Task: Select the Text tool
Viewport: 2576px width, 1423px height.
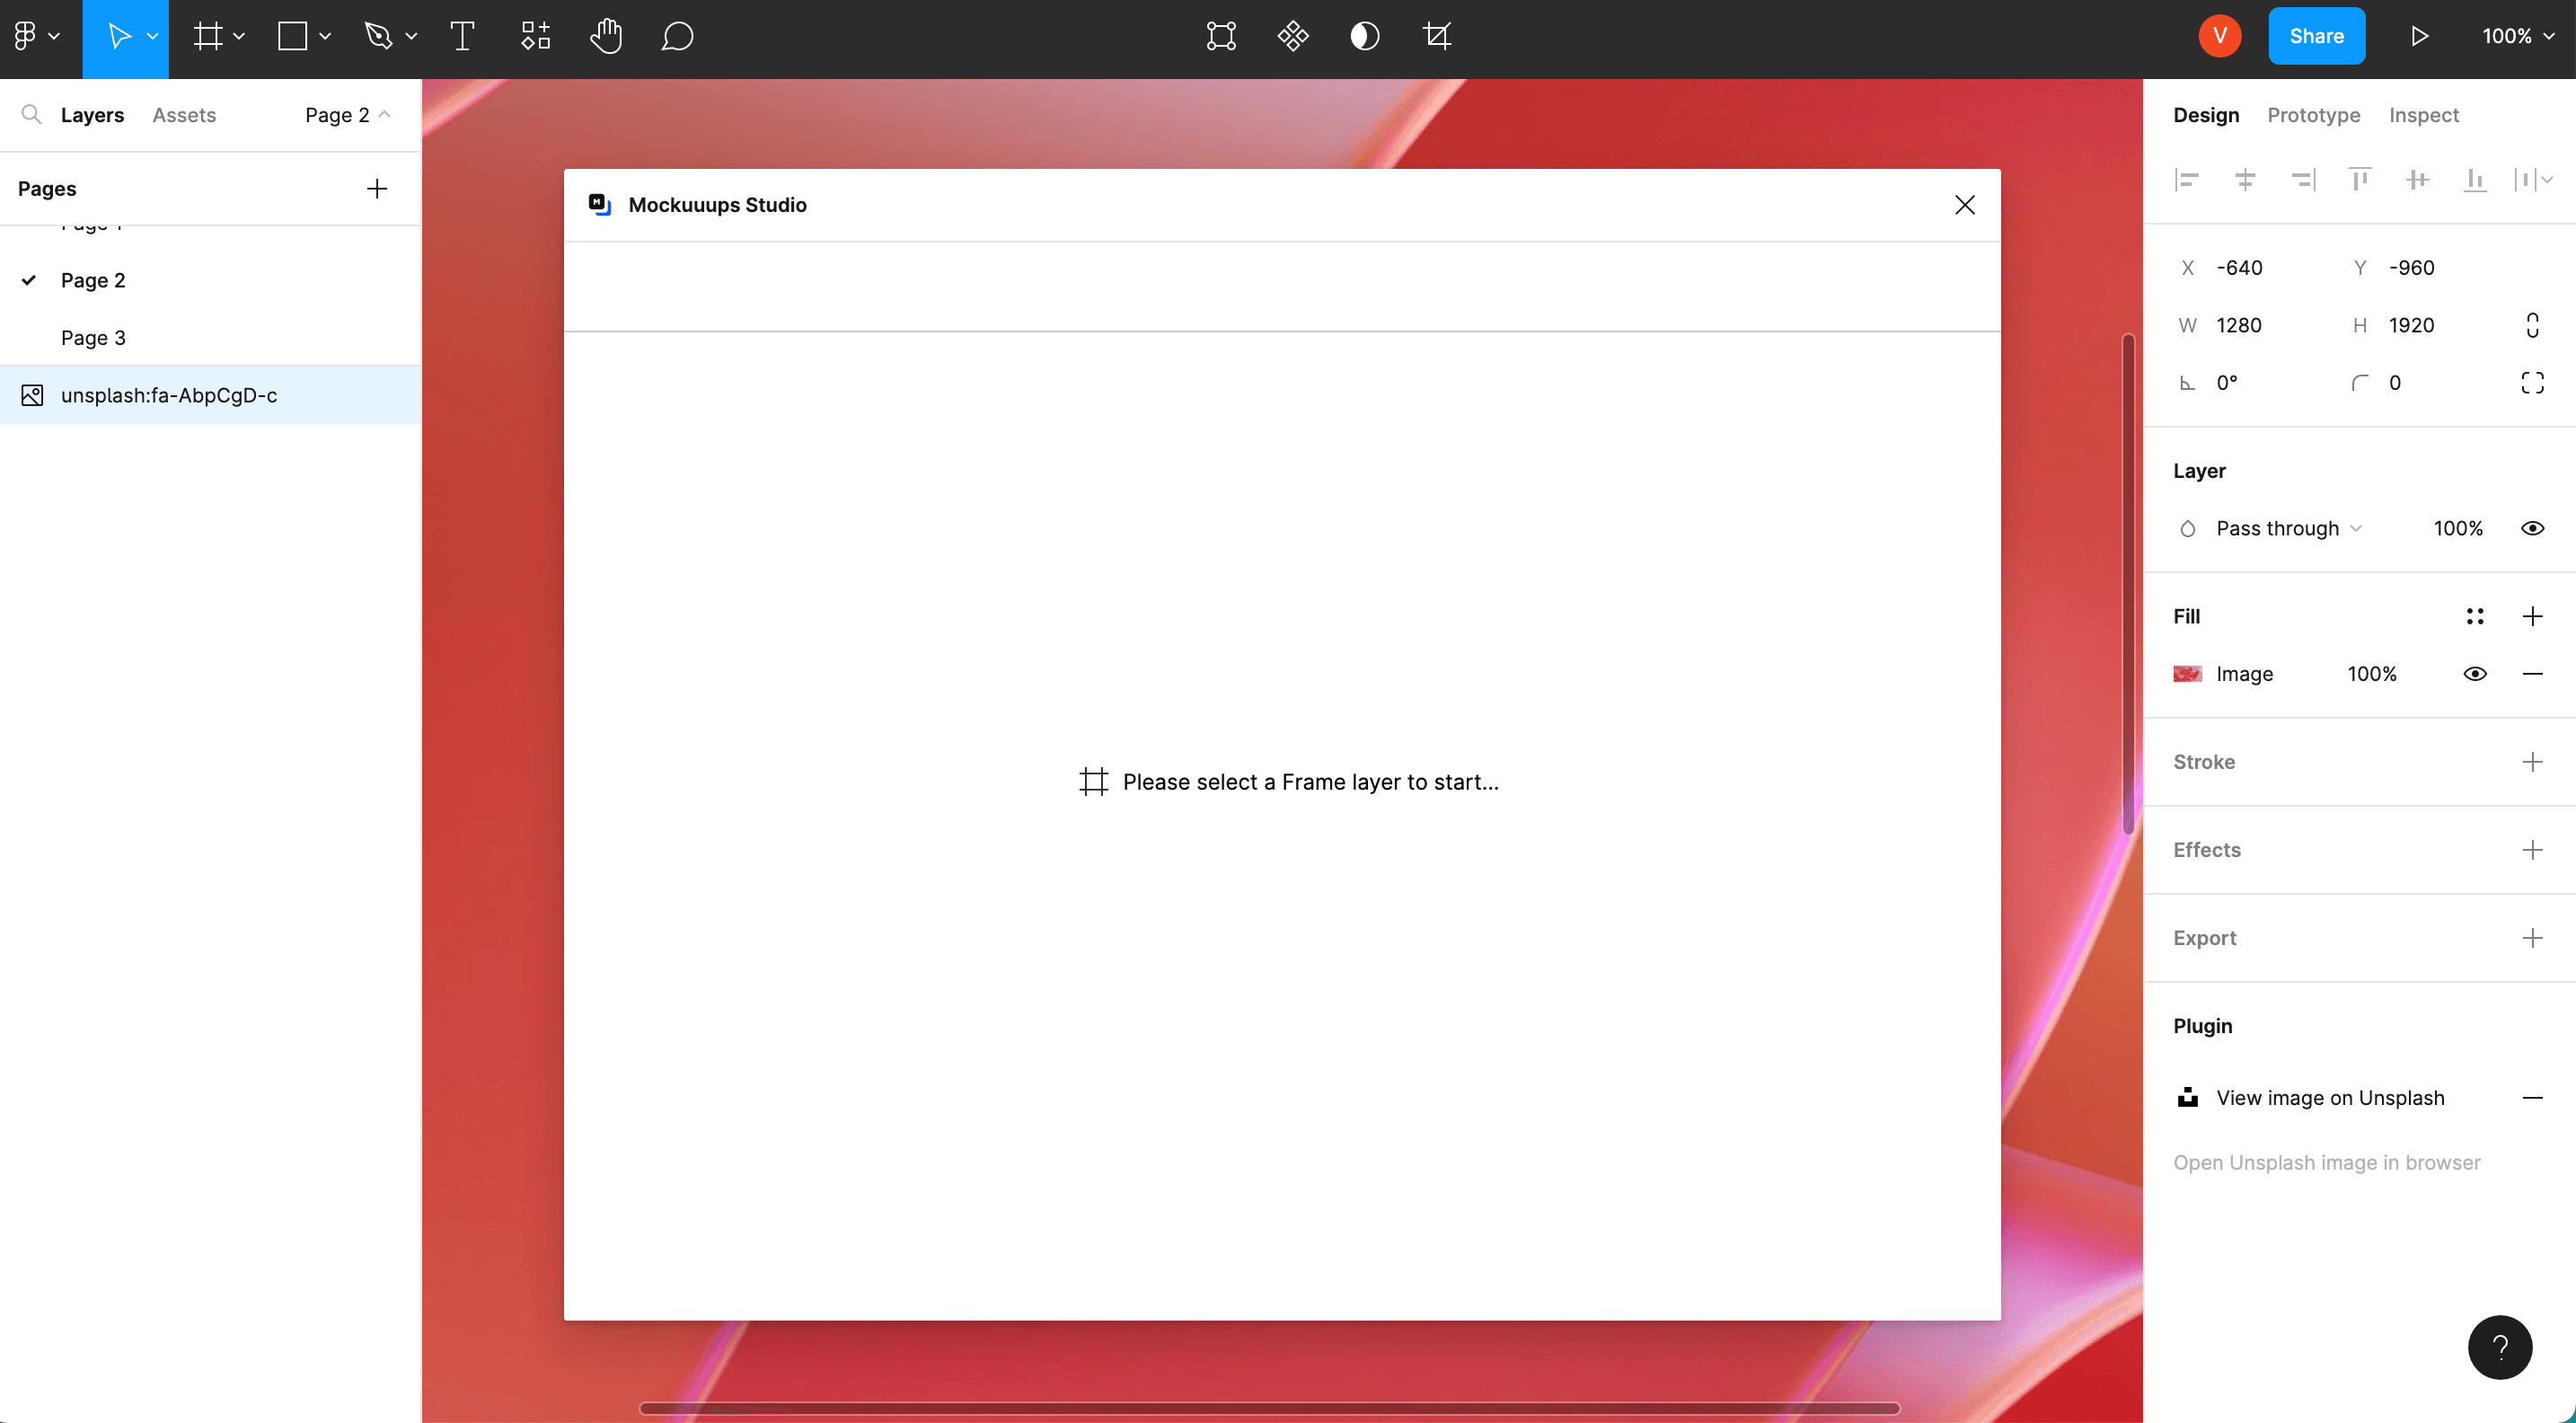Action: pyautogui.click(x=462, y=37)
